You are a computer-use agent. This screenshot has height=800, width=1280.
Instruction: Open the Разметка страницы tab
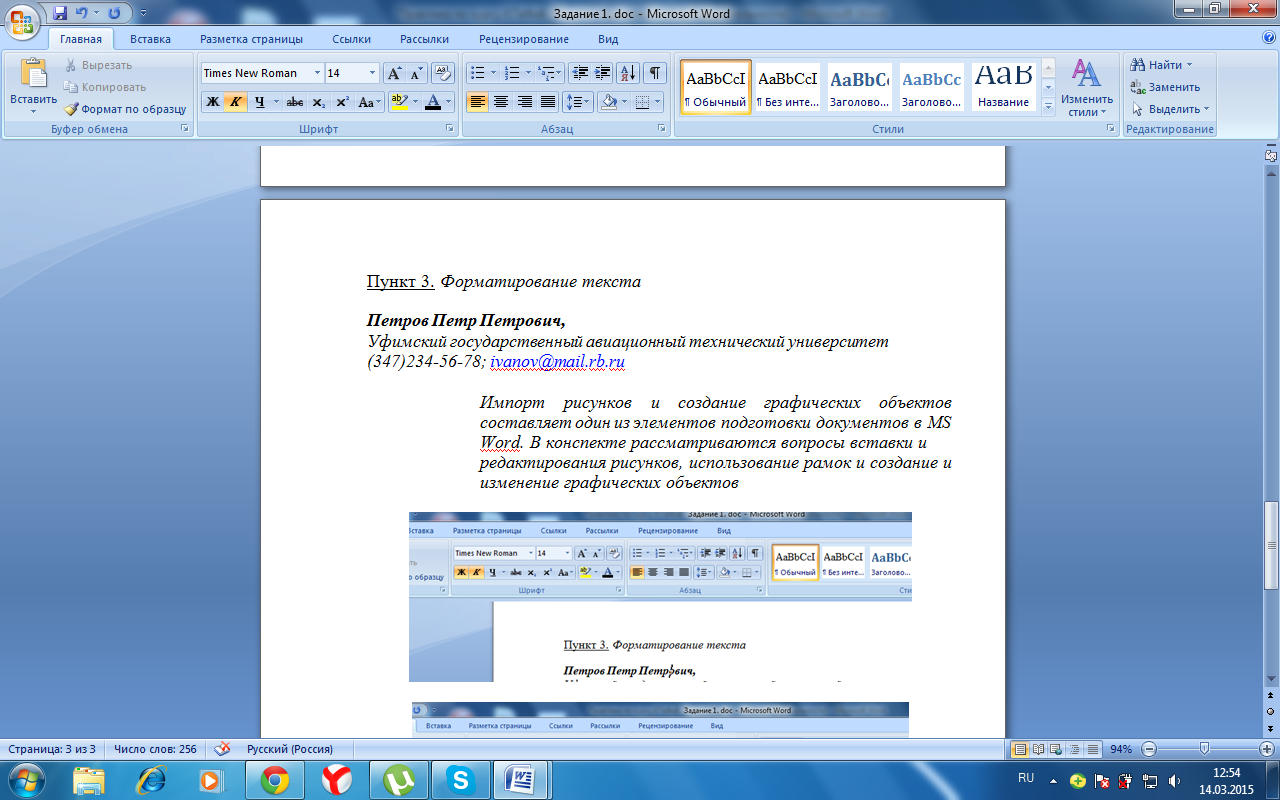point(251,39)
